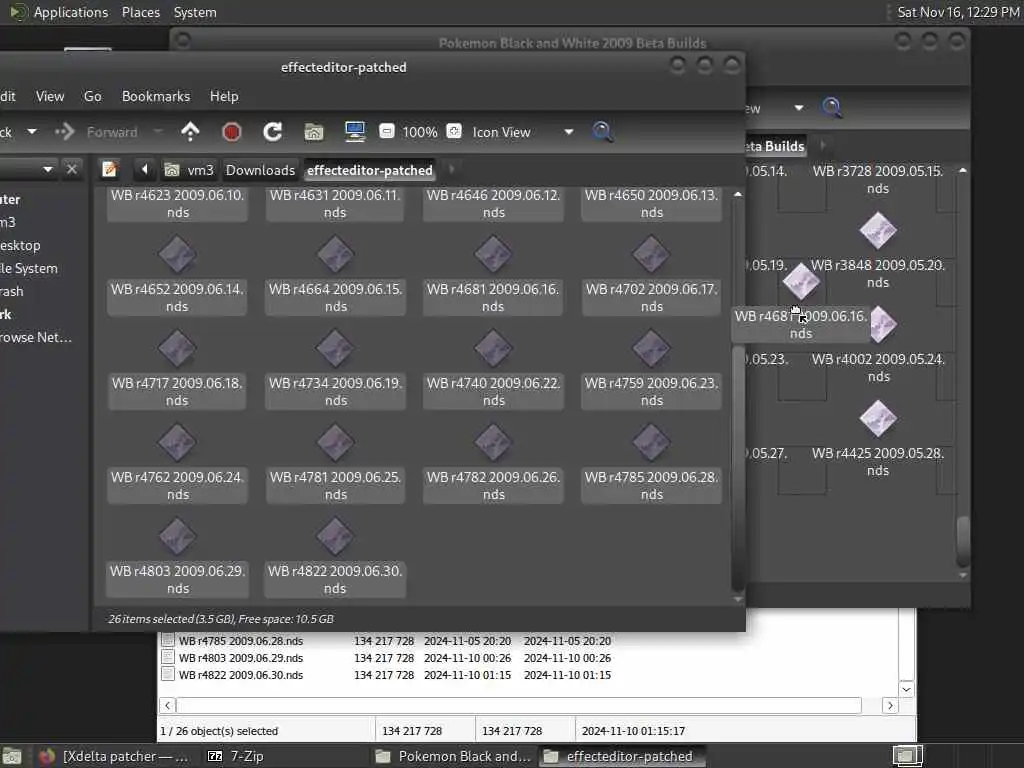Select the WB r4740 2009.06.22.nds file icon

pos(493,349)
